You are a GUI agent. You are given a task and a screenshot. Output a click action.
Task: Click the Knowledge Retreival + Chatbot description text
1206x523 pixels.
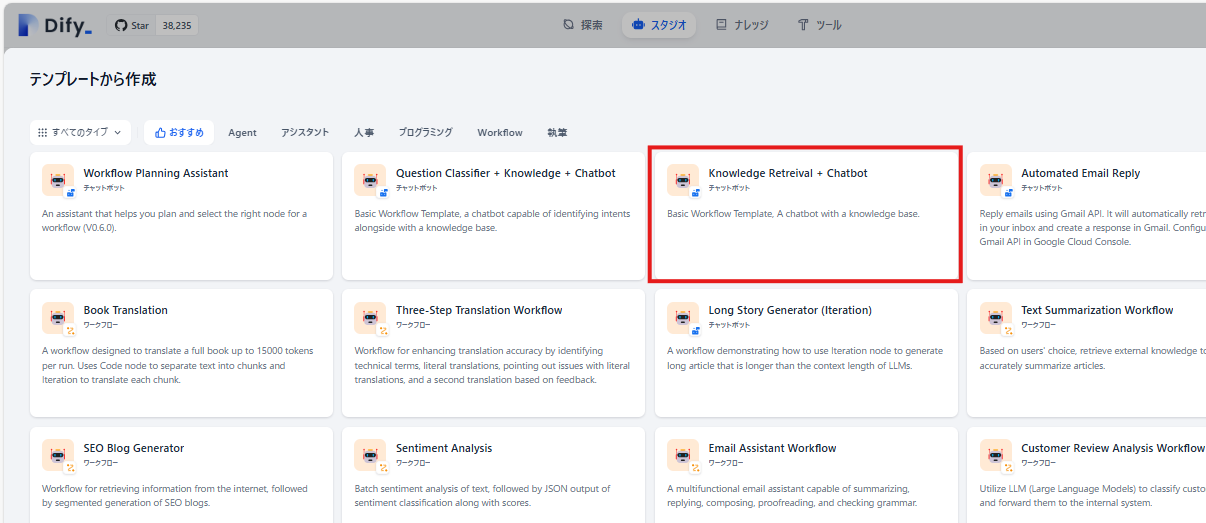(793, 214)
